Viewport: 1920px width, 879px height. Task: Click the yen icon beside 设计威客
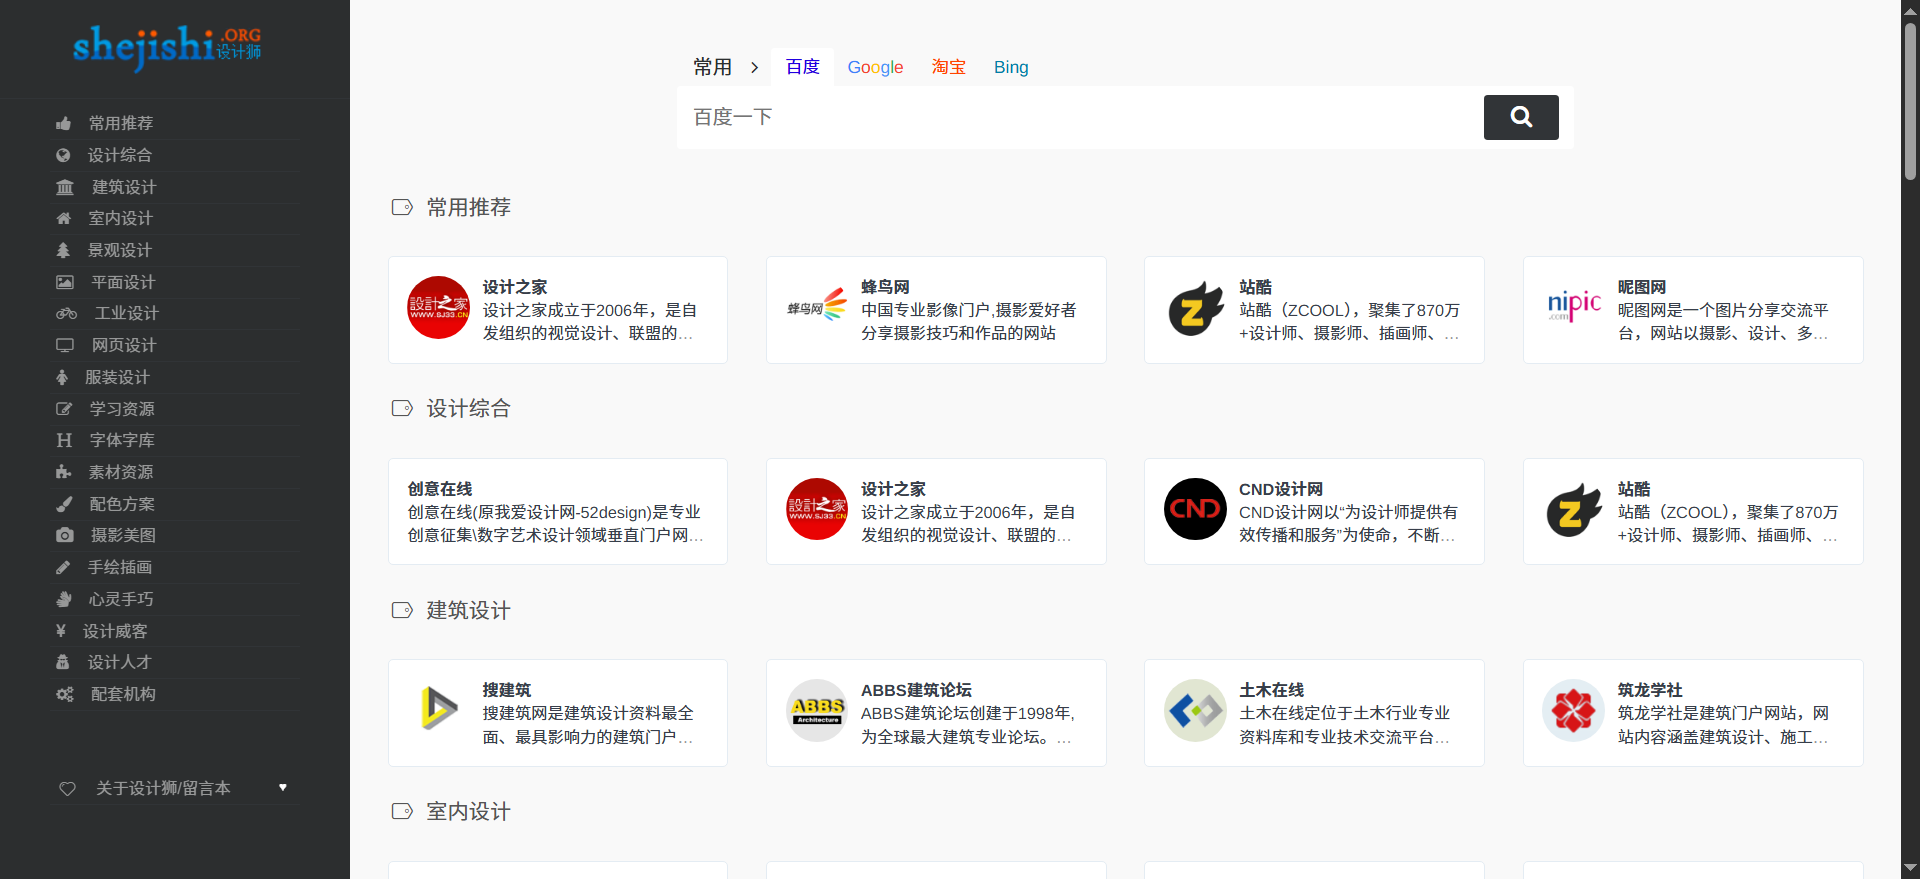pyautogui.click(x=61, y=631)
